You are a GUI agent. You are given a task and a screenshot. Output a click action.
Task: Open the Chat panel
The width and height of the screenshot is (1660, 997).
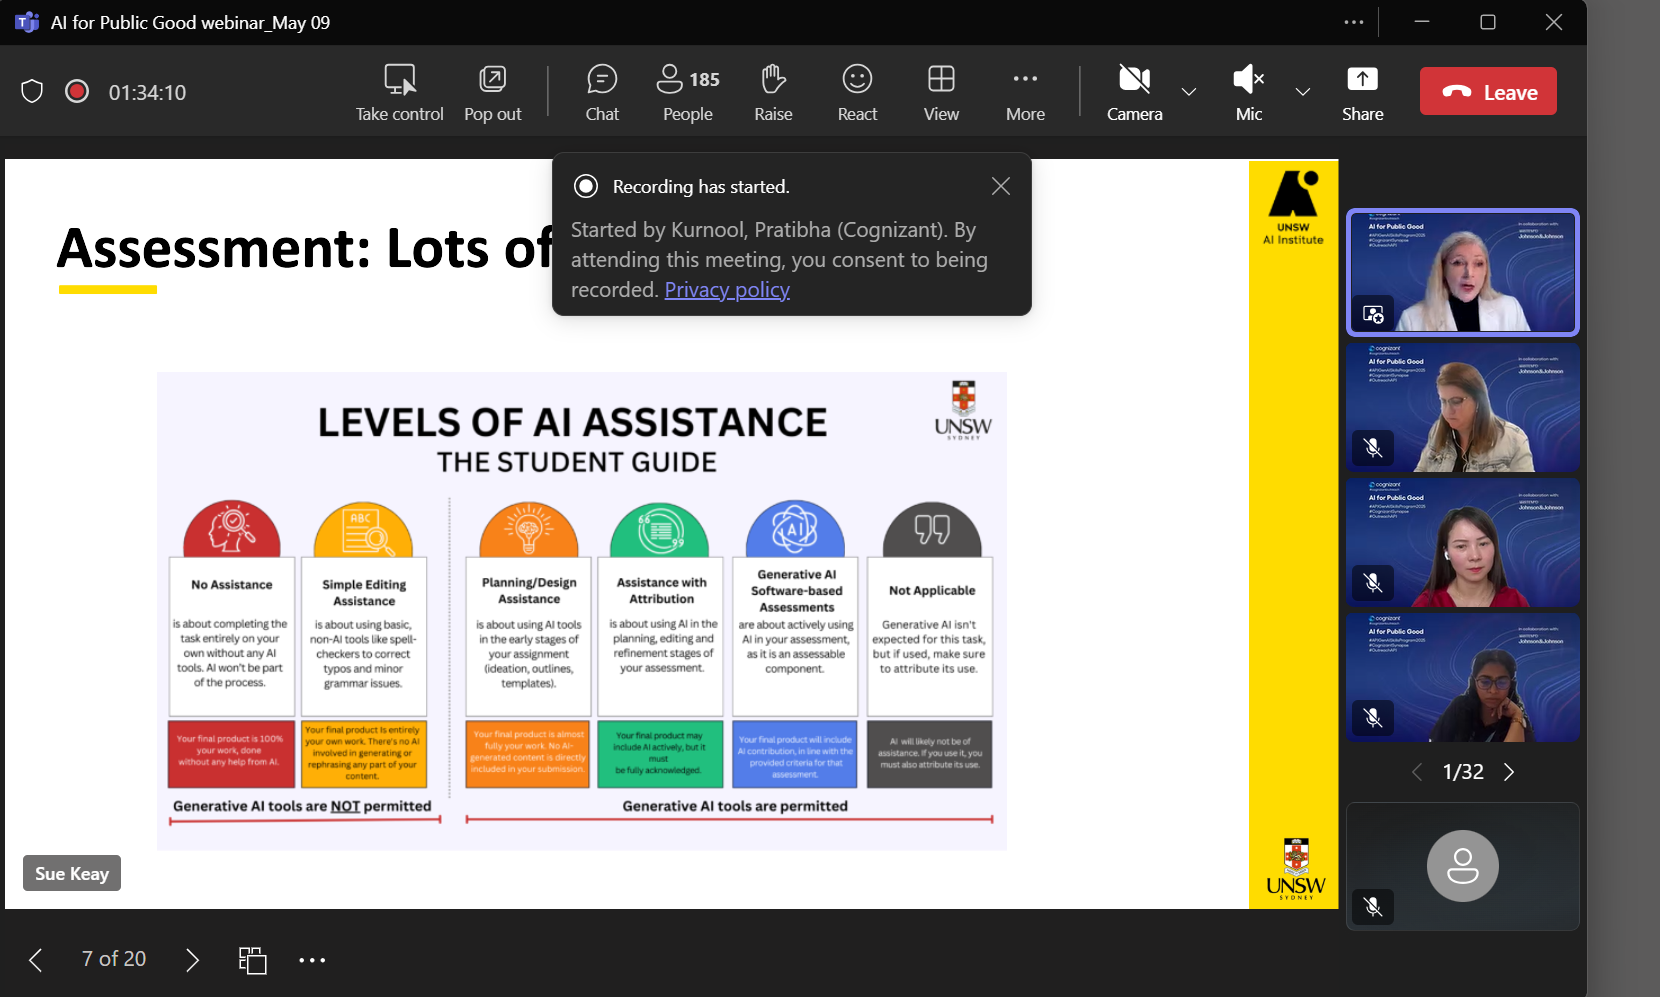[x=602, y=91]
